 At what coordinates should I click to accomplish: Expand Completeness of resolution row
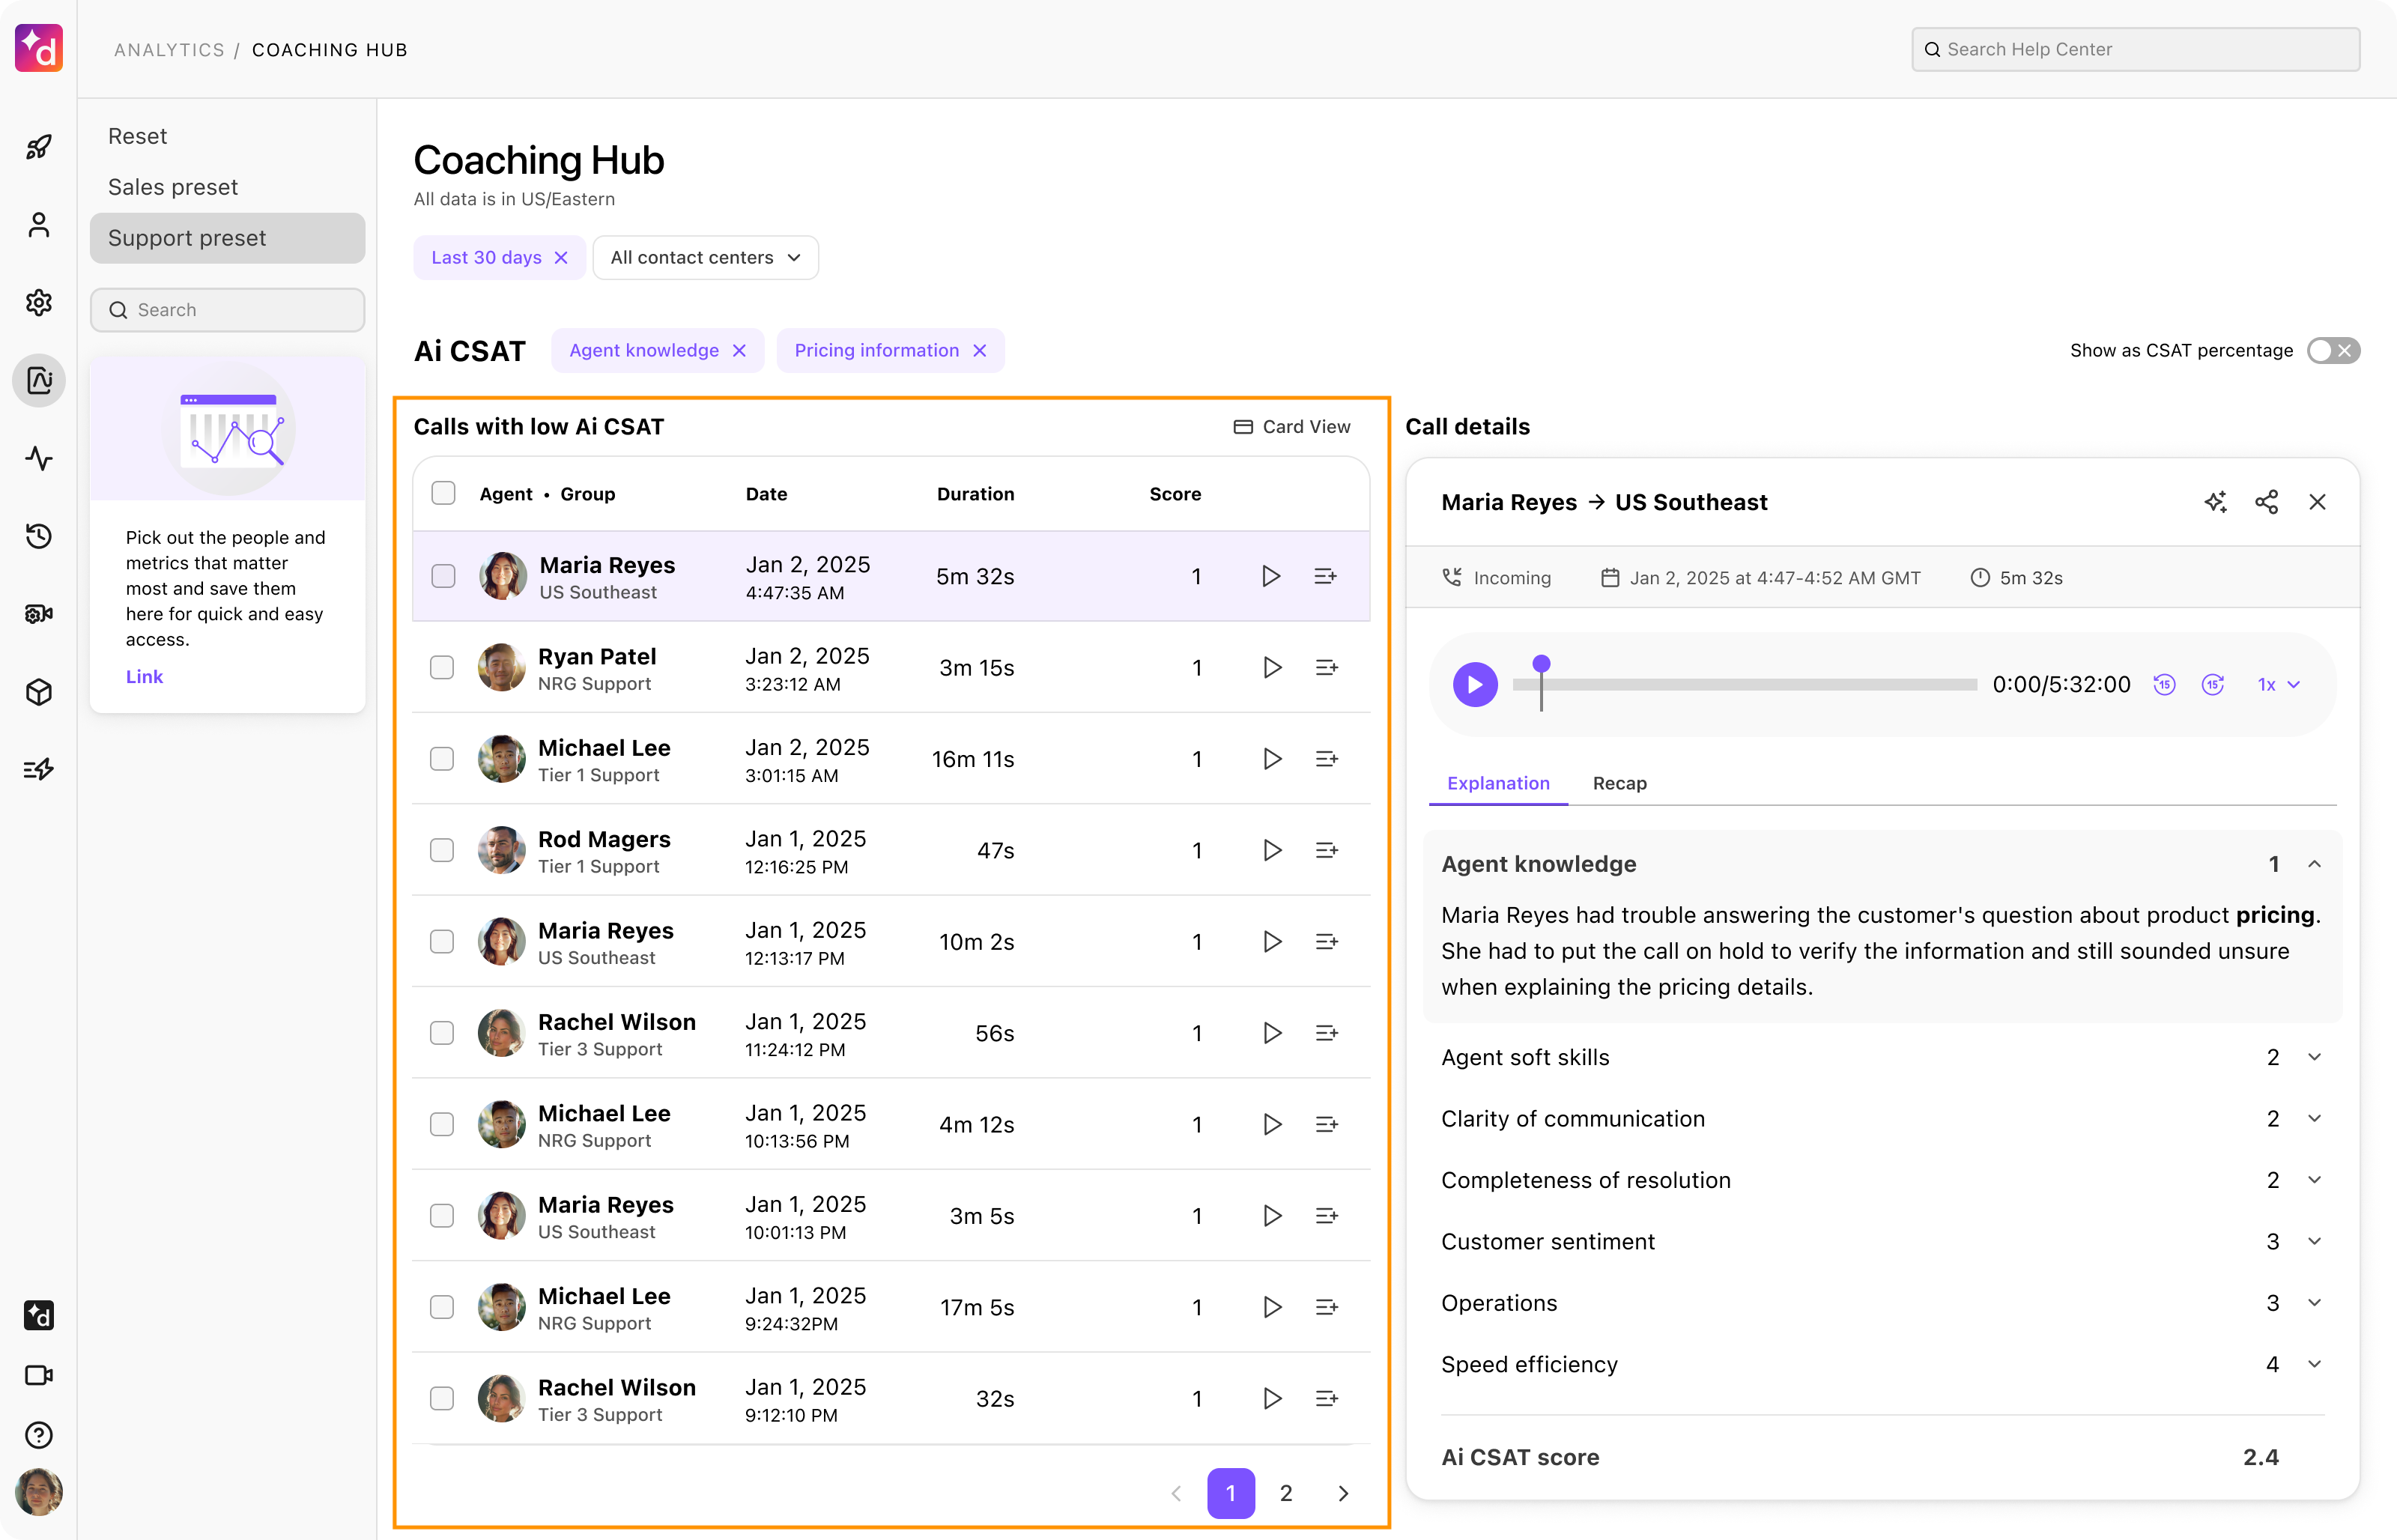pos(2314,1180)
